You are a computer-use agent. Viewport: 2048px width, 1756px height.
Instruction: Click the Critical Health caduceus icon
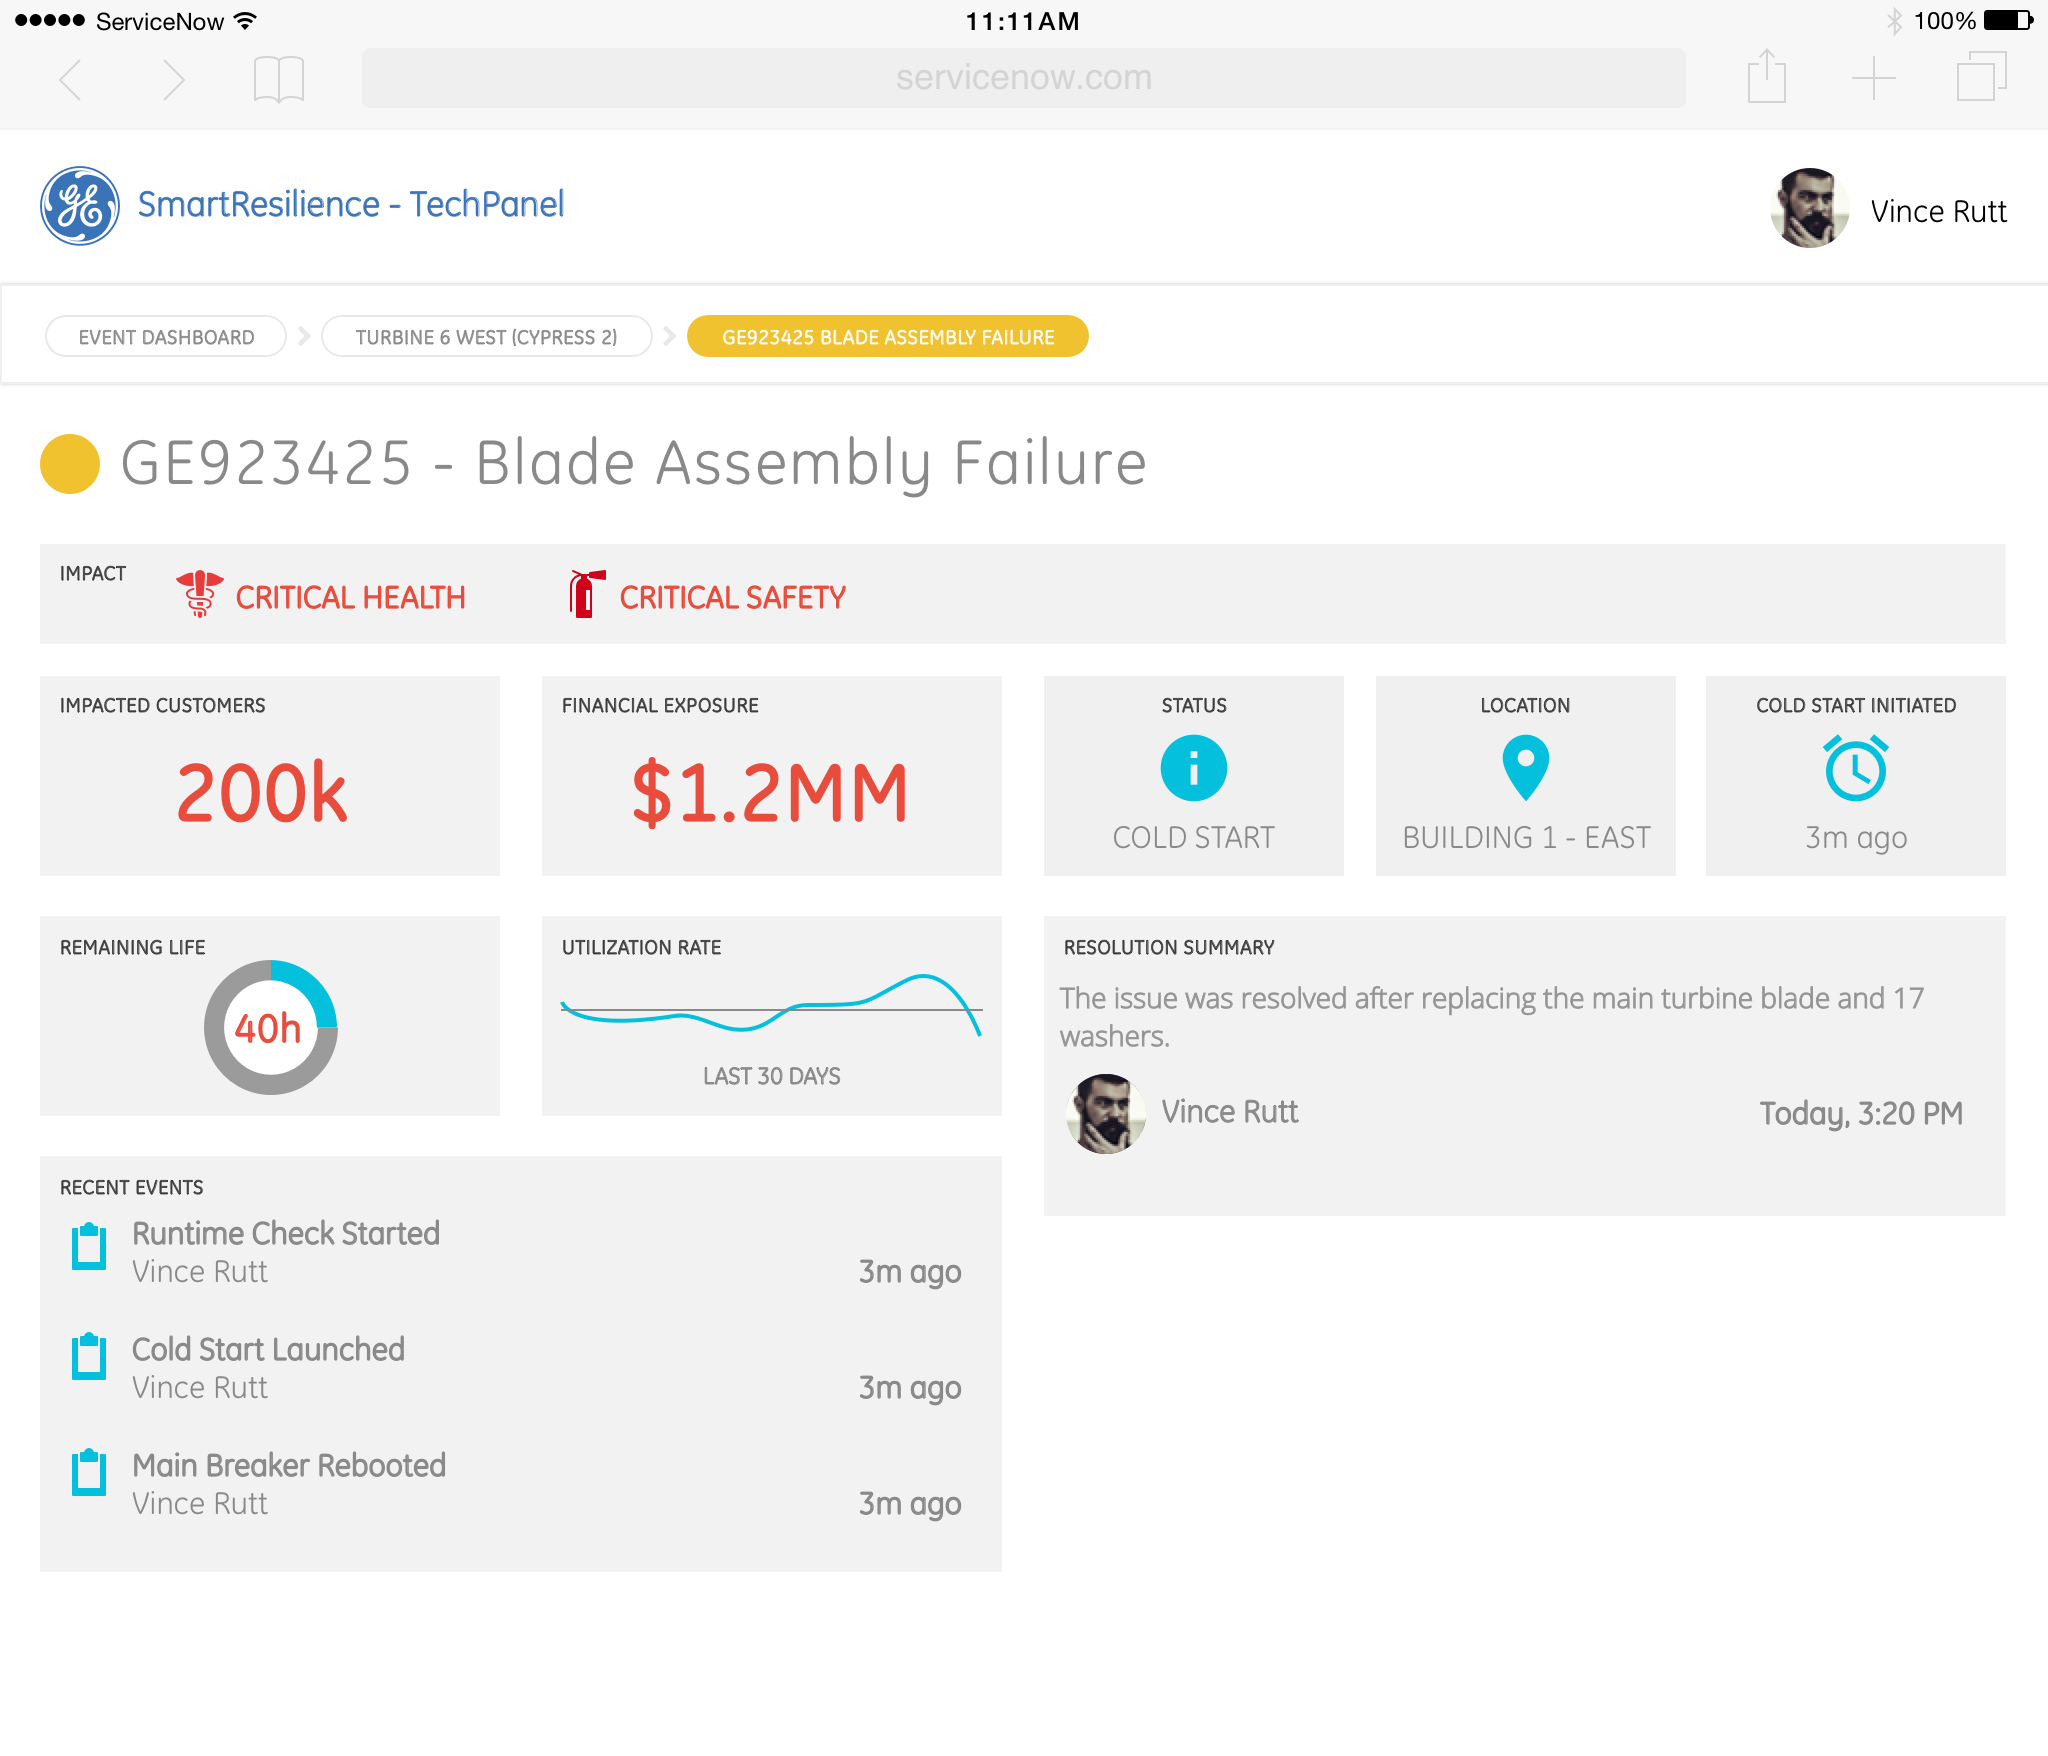coord(199,594)
